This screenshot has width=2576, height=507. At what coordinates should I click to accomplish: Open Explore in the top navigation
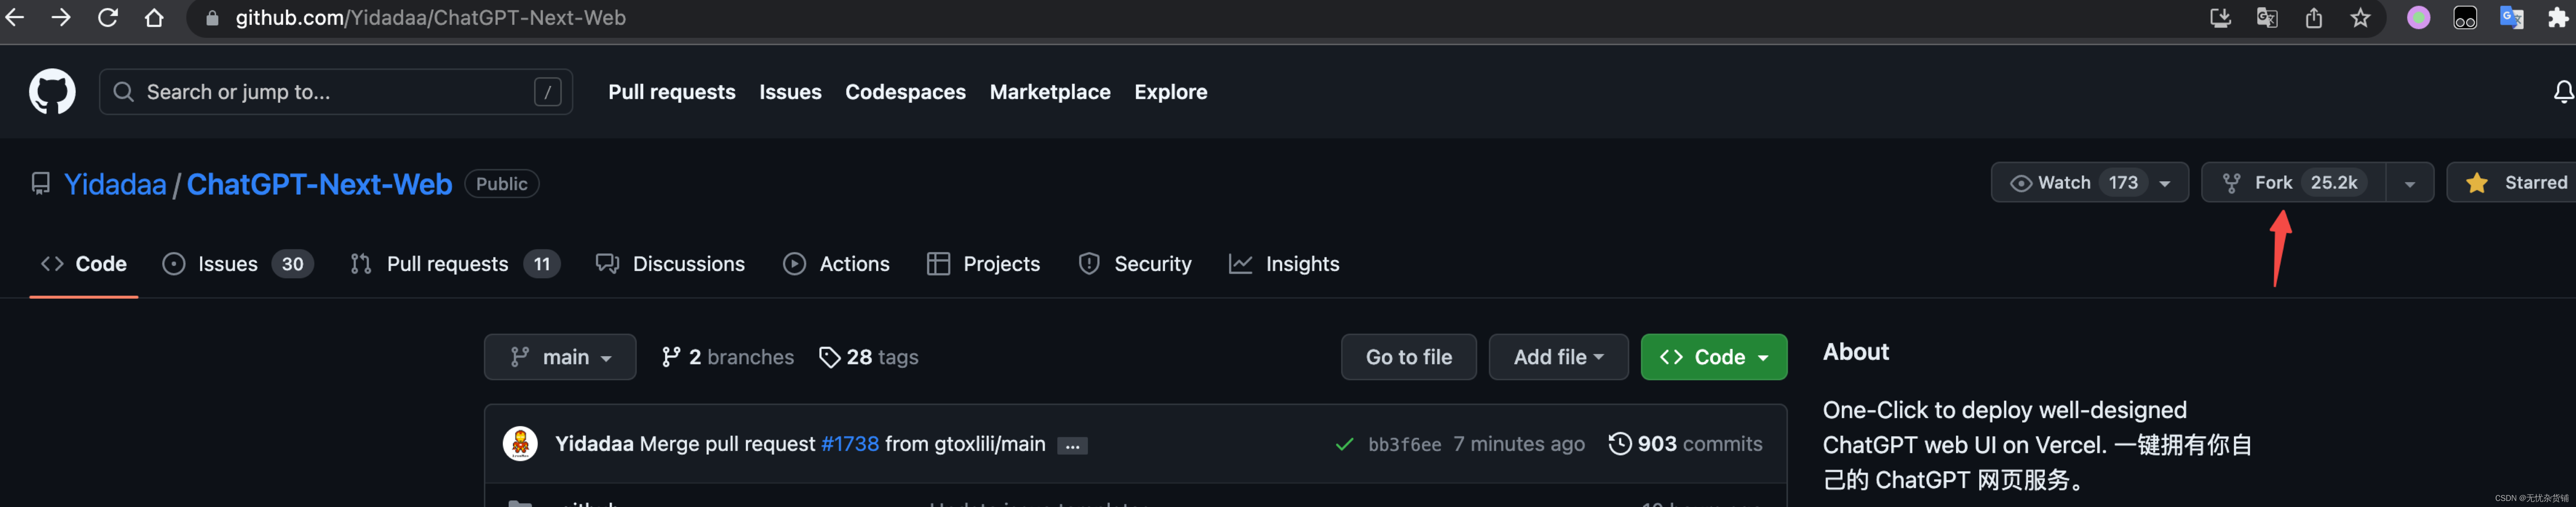[1170, 92]
